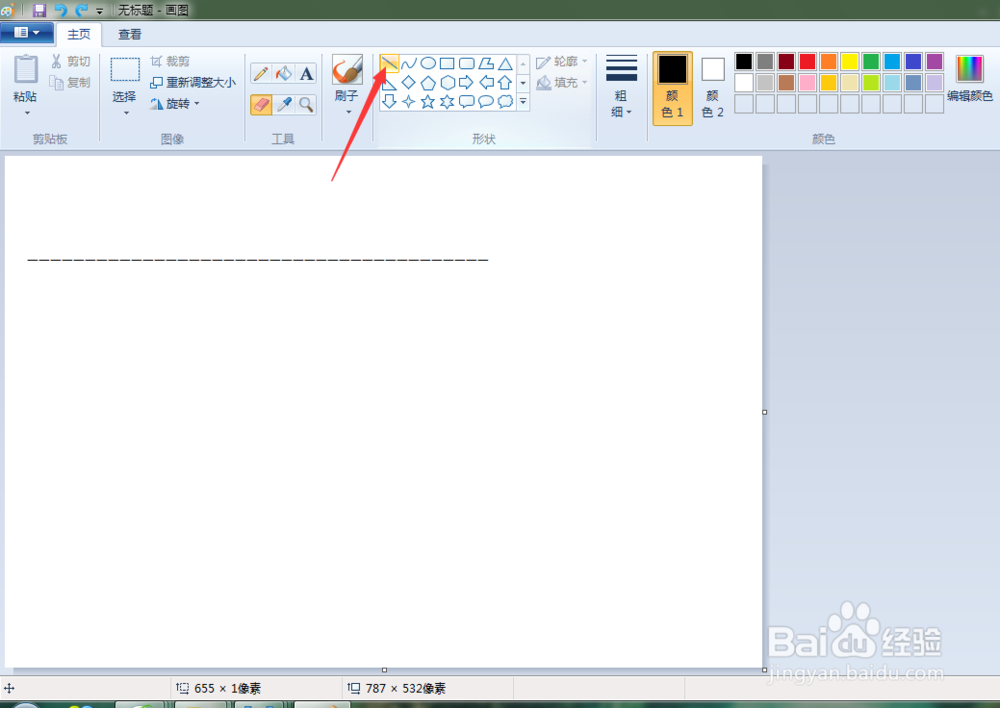Click the Redo arrow in title bar
1000x708 pixels.
coord(82,10)
